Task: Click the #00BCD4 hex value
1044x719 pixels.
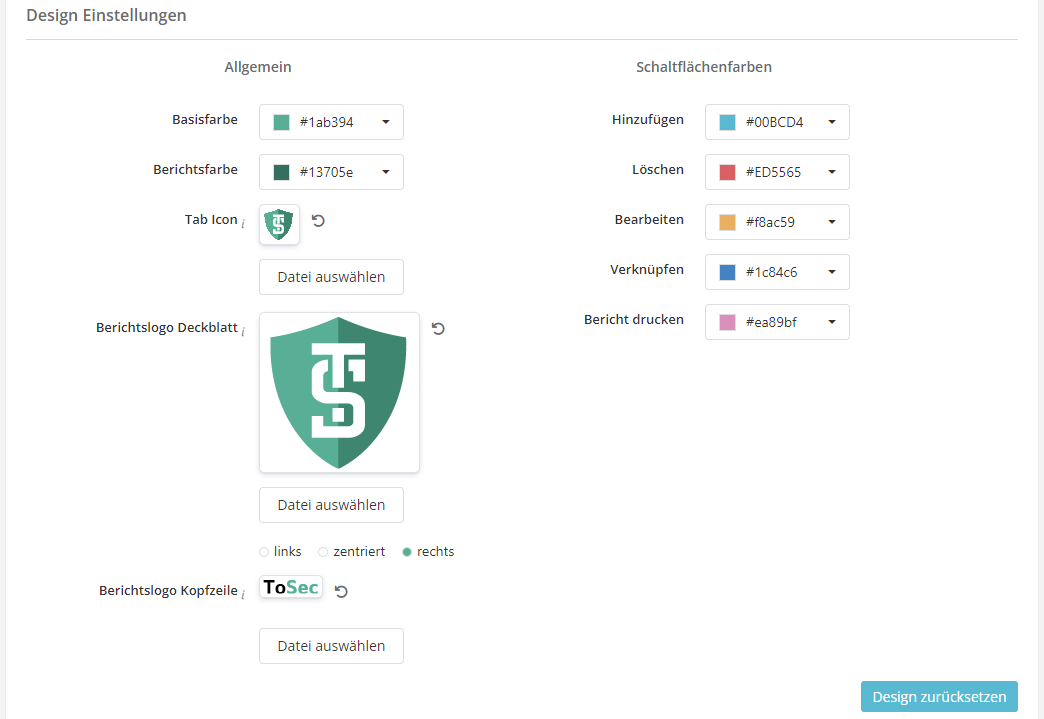Action: (x=774, y=122)
